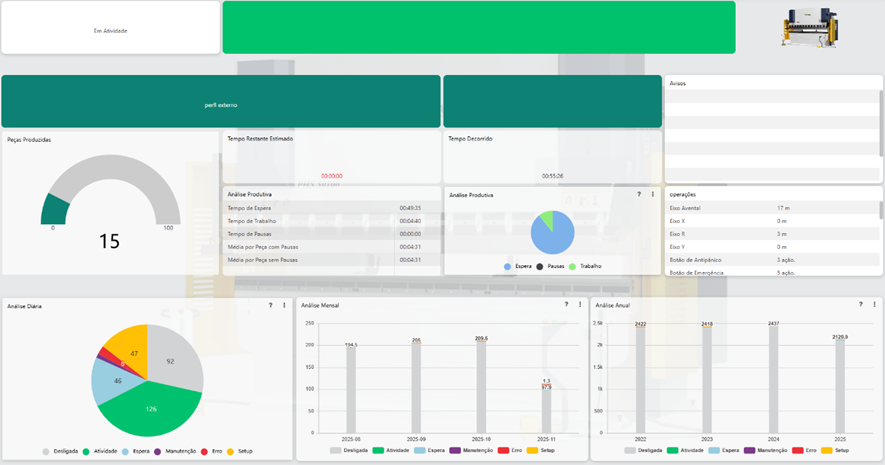
Task: Click the 'perfil externo' green panel
Action: (221, 102)
